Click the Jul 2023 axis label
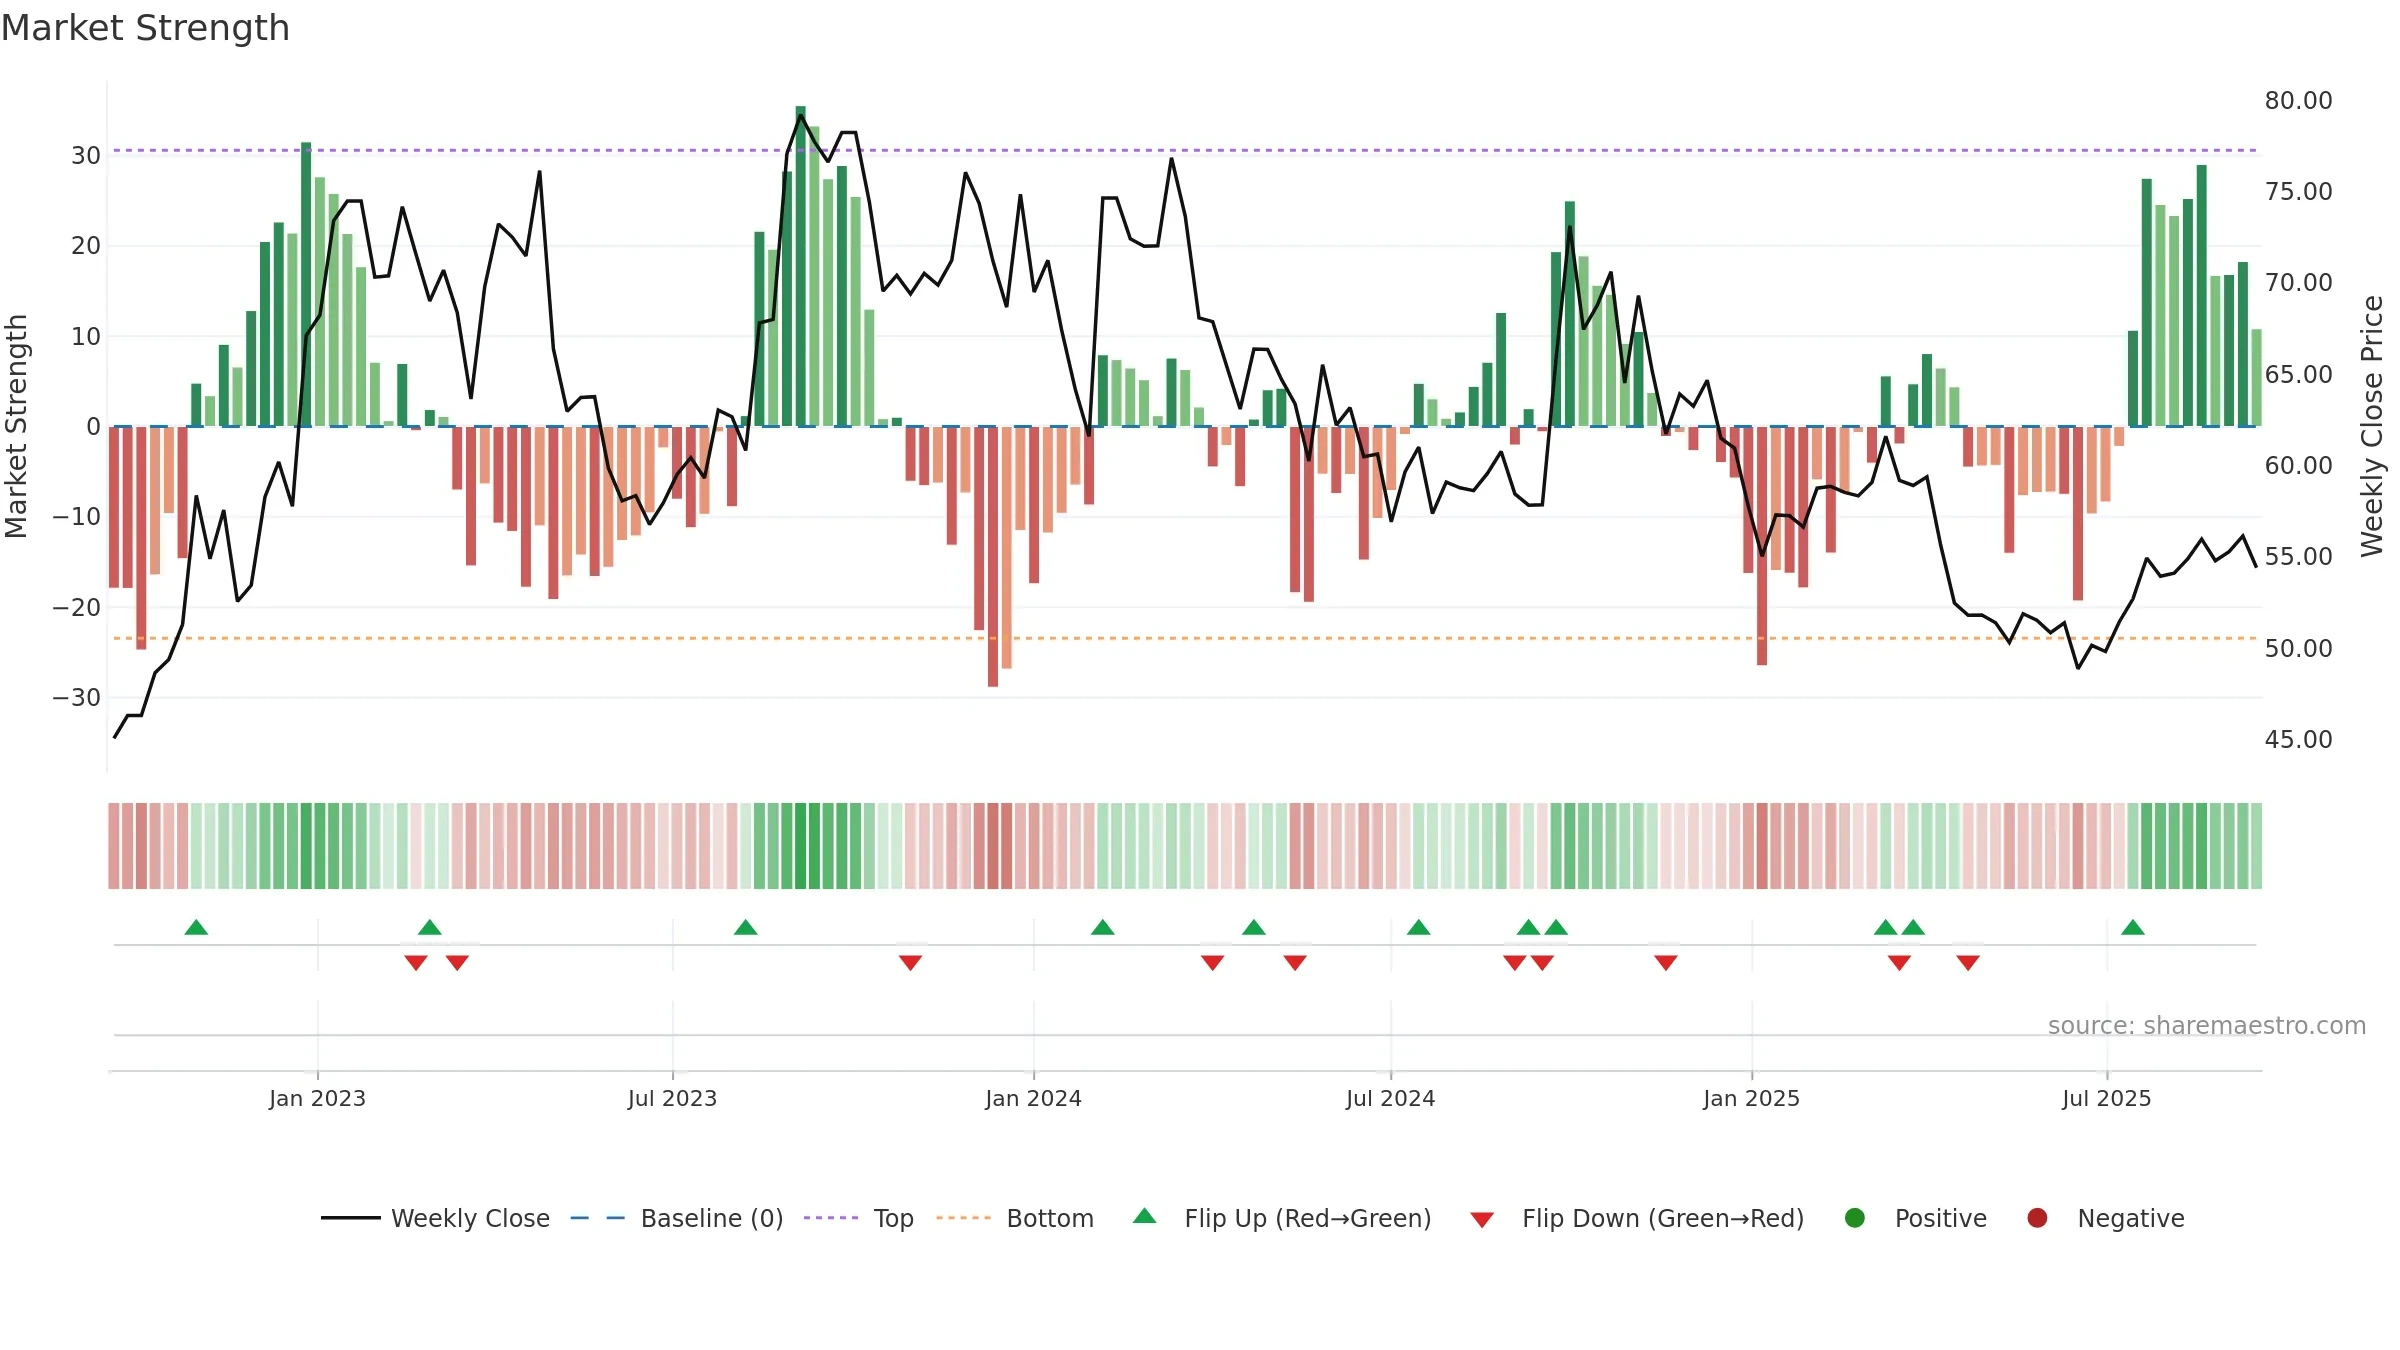The width and height of the screenshot is (2400, 1350). click(672, 1098)
